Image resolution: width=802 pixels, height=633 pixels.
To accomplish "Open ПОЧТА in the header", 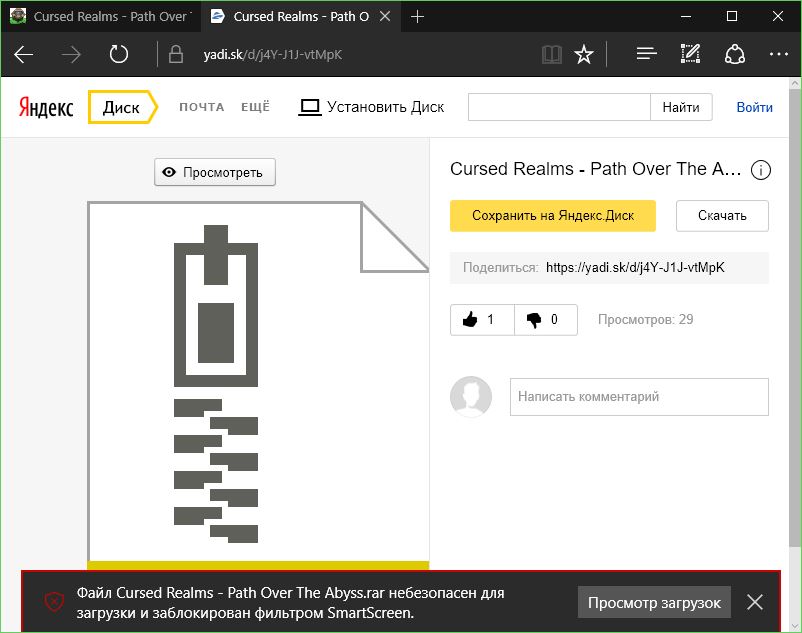I will [202, 107].
